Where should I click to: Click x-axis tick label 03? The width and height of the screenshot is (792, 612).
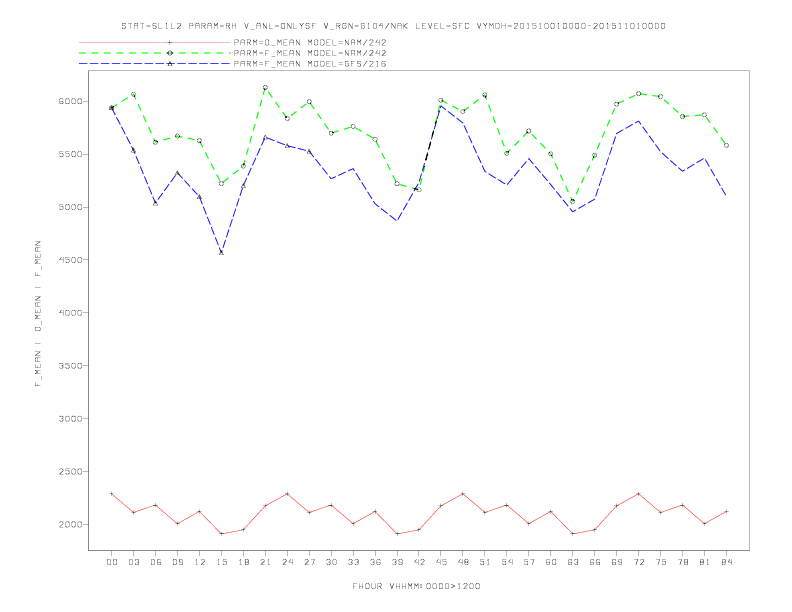coord(133,562)
